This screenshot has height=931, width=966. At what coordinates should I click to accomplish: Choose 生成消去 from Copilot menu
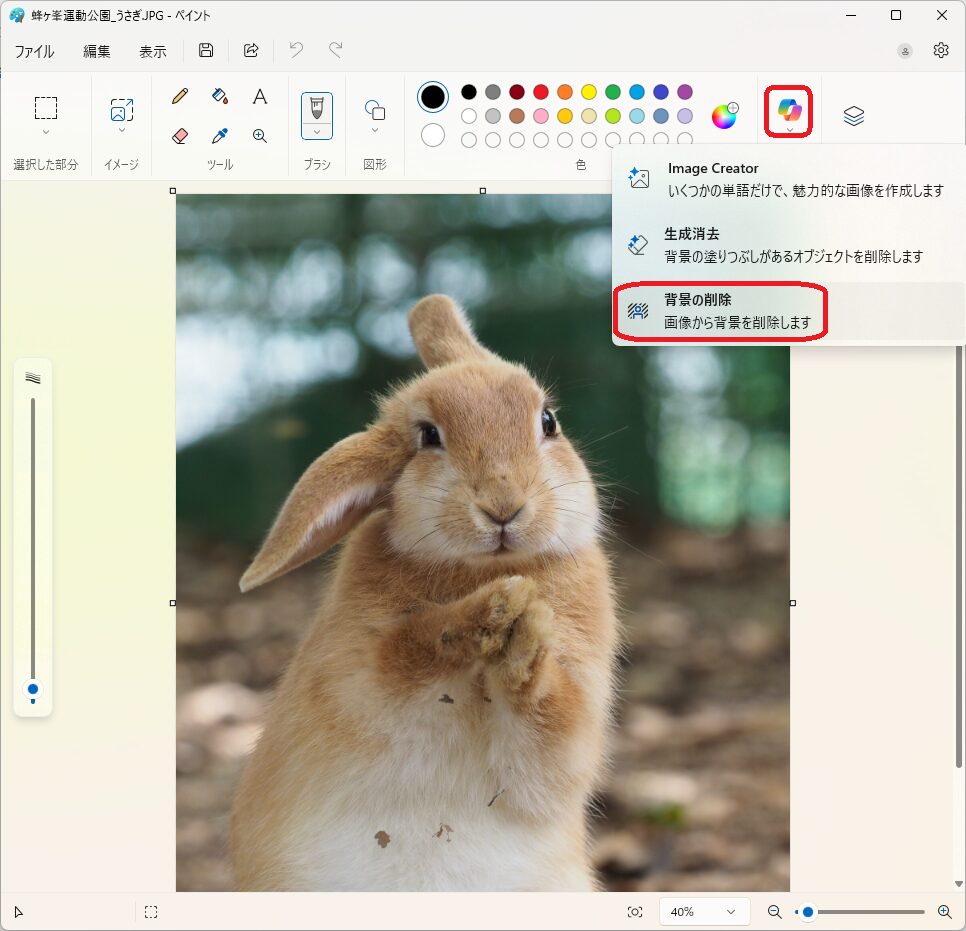789,245
